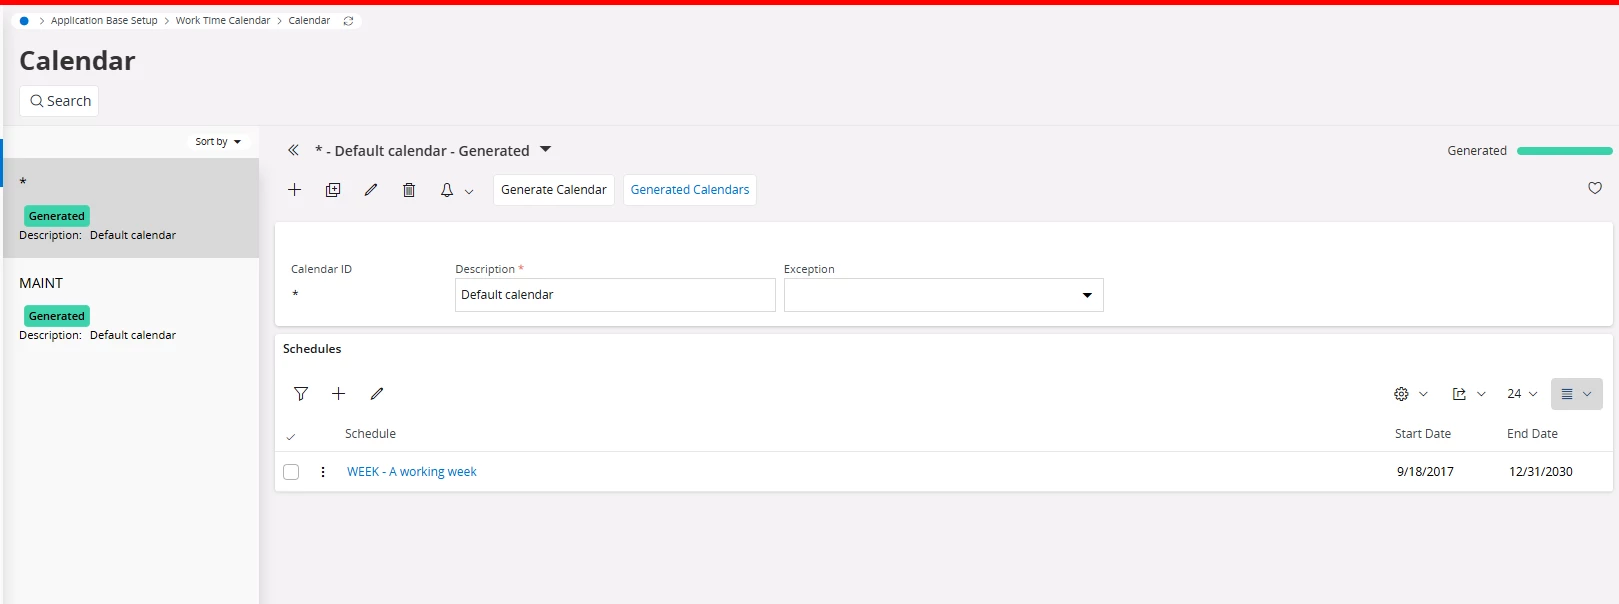Click Calendar ID value asterisk
The height and width of the screenshot is (604, 1619).
click(295, 295)
